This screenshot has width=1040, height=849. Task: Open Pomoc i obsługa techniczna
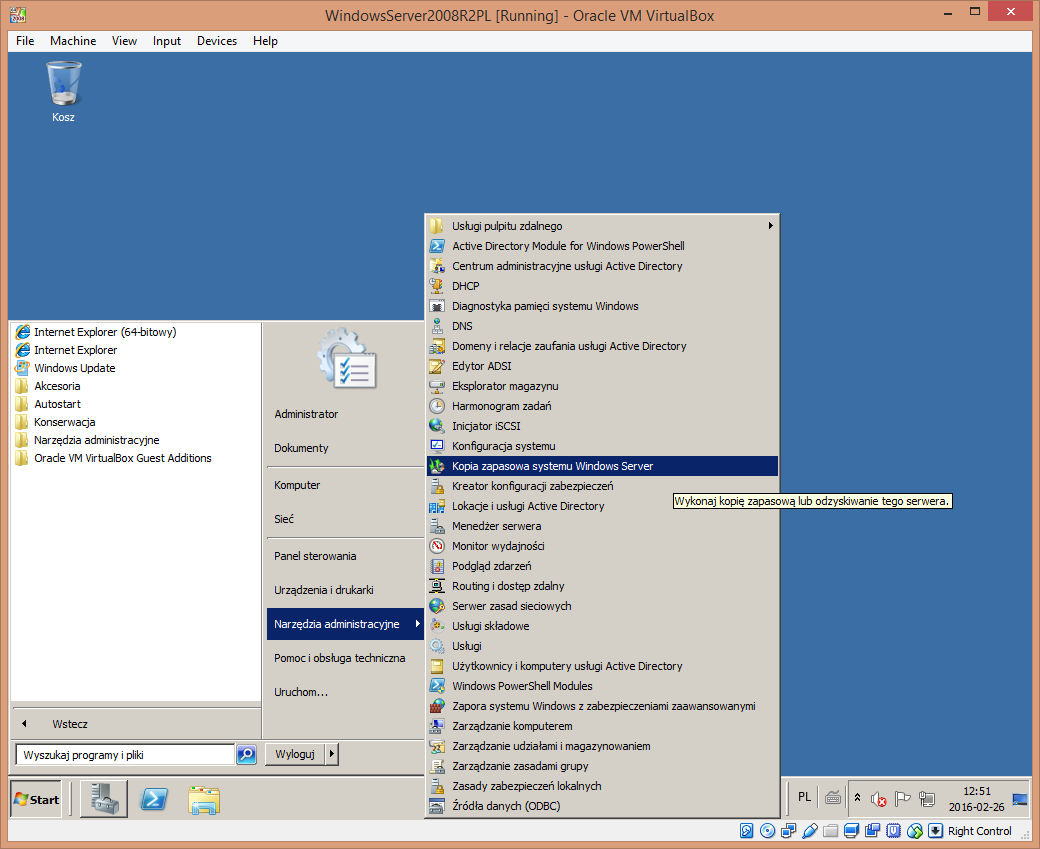[340, 658]
